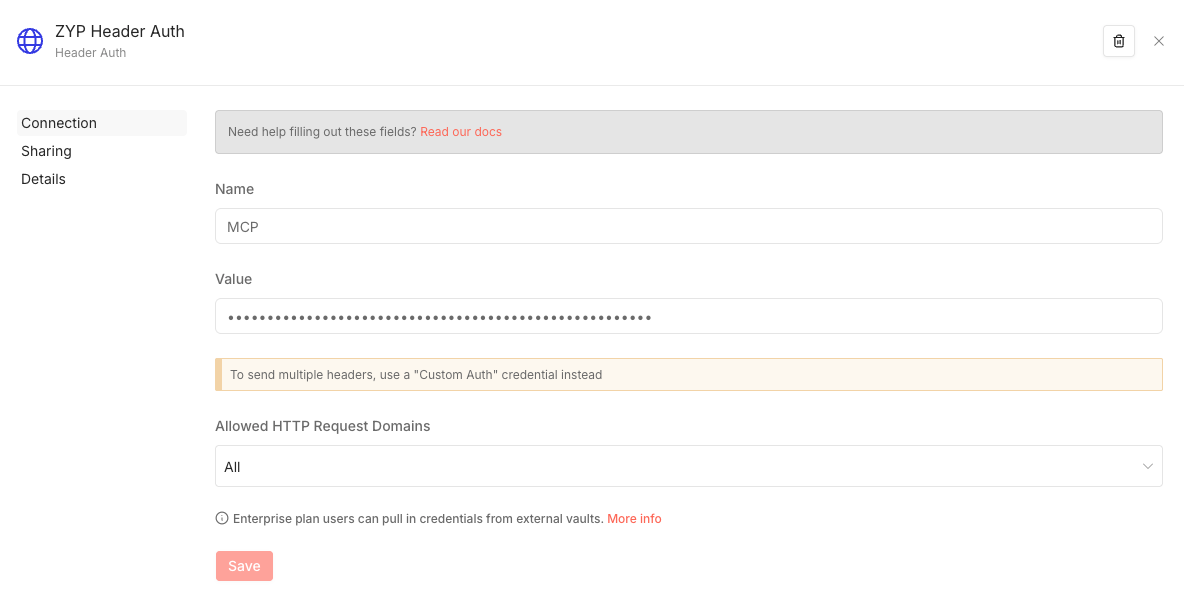The height and width of the screenshot is (603, 1184).
Task: Expand the domains chevron arrow
Action: coord(1147,466)
